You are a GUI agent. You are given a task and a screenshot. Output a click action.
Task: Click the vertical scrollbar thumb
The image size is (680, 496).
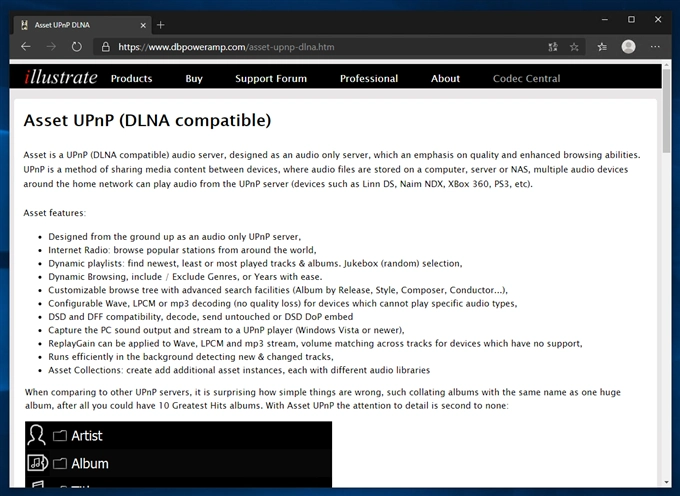pos(666,110)
